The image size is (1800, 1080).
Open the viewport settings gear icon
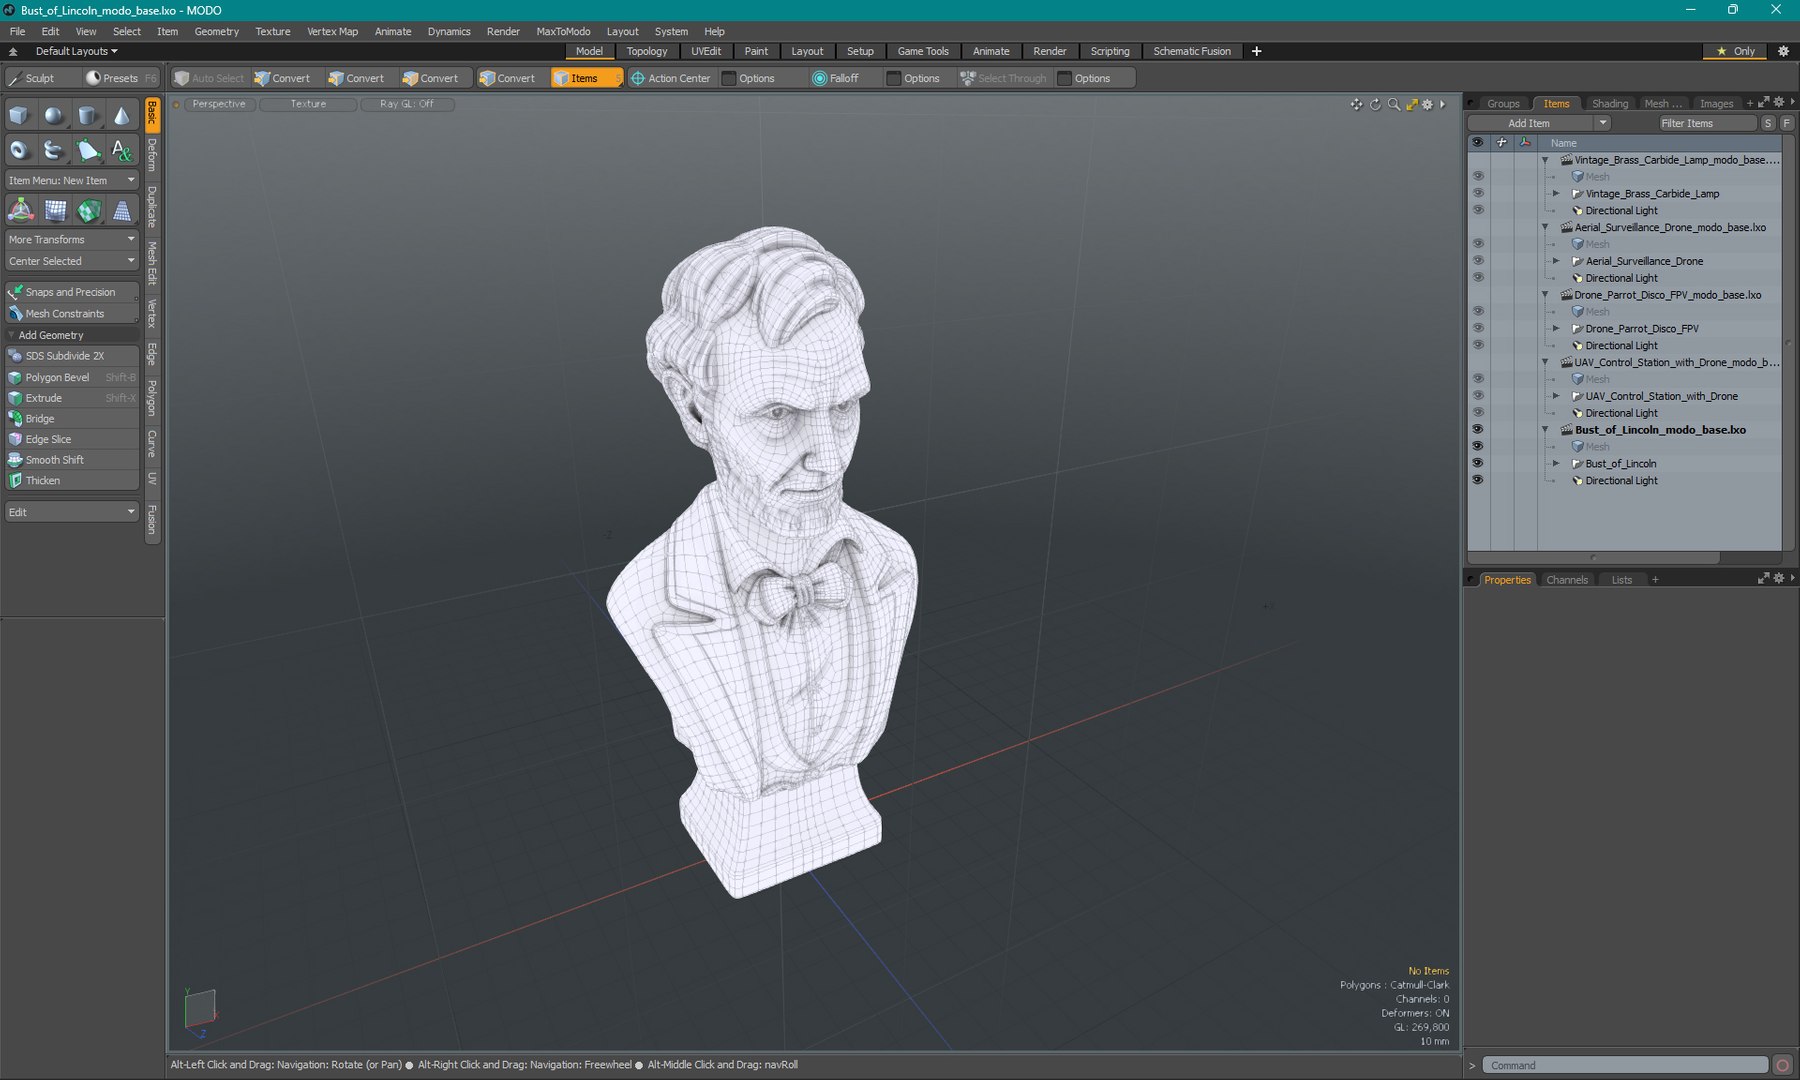click(x=1428, y=104)
